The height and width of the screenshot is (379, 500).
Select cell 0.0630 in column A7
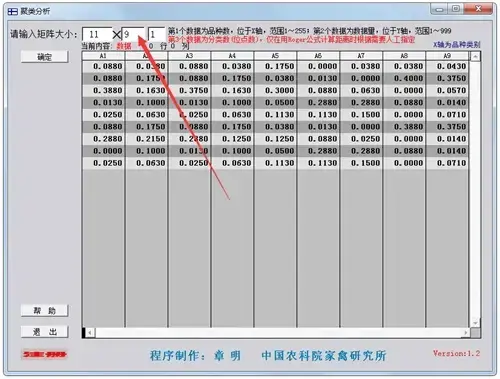pos(361,90)
